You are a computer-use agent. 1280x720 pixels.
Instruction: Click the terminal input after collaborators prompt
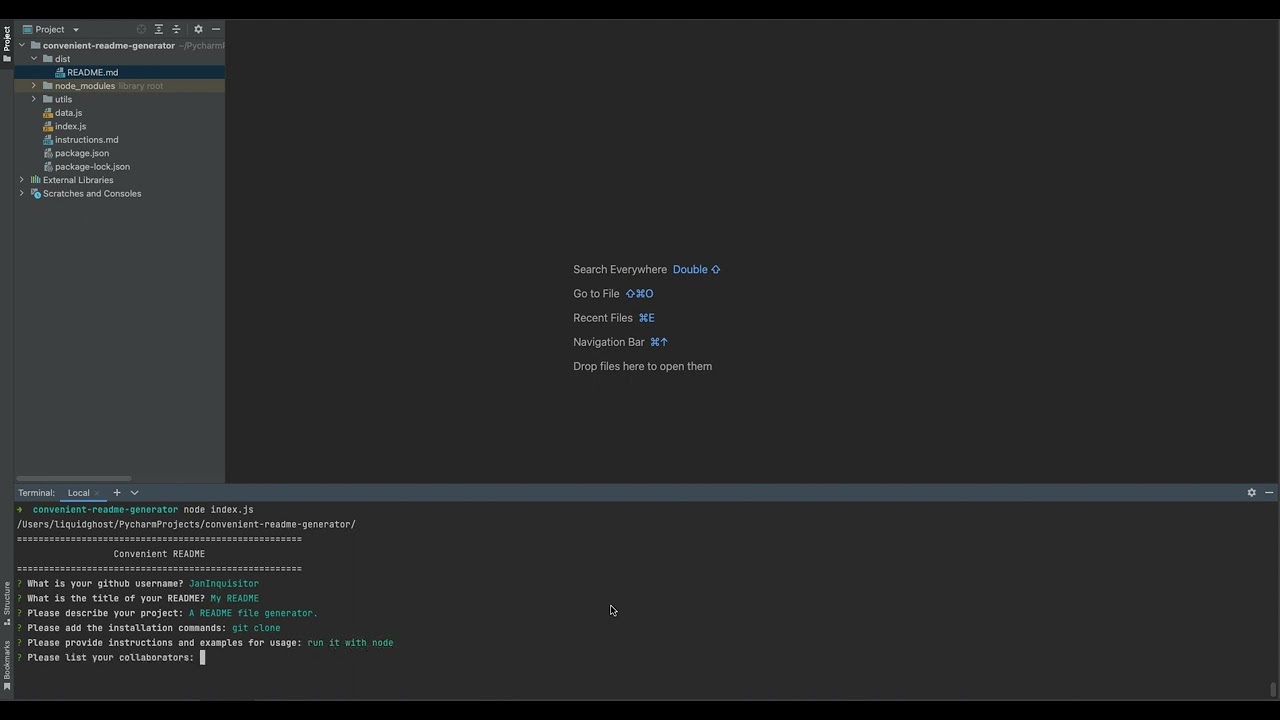(202, 658)
